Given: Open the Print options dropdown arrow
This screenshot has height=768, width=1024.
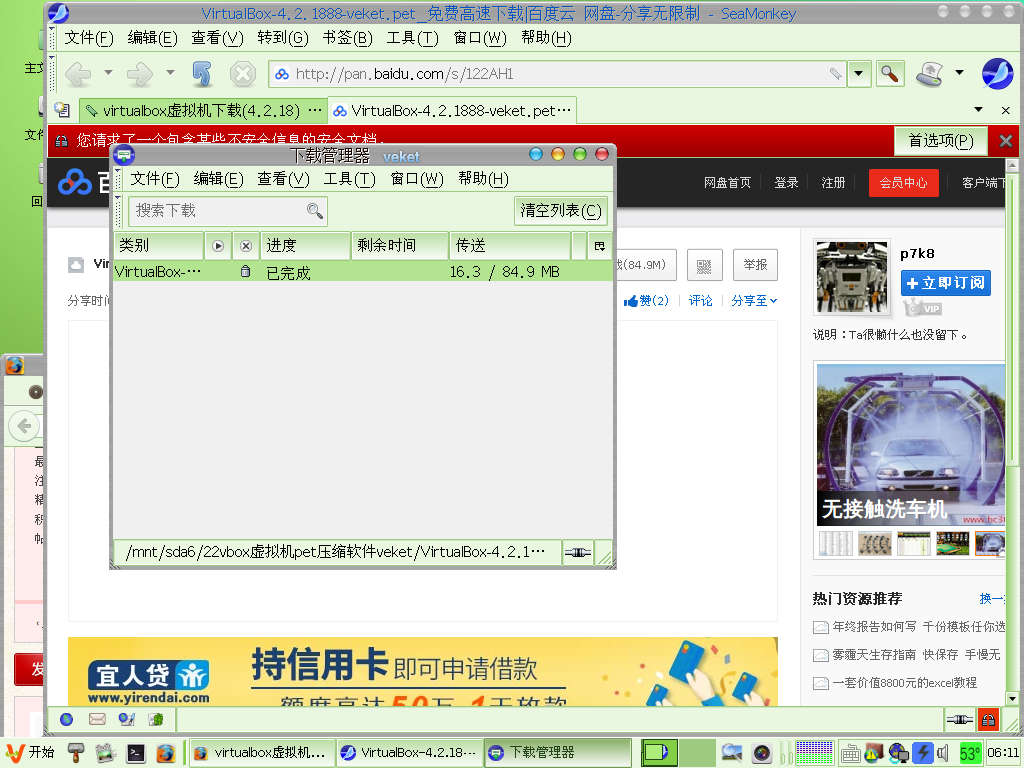Looking at the screenshot, I should click(x=959, y=72).
